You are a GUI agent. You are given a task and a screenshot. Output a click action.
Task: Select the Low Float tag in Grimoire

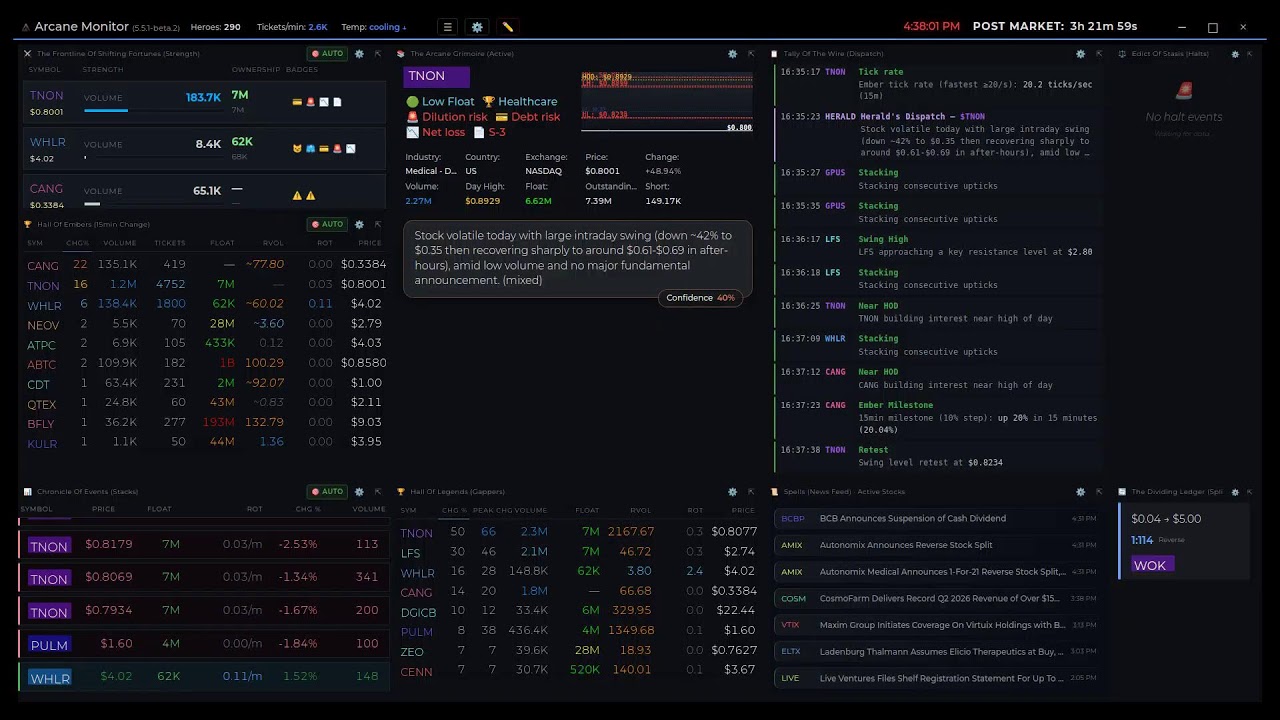point(440,102)
